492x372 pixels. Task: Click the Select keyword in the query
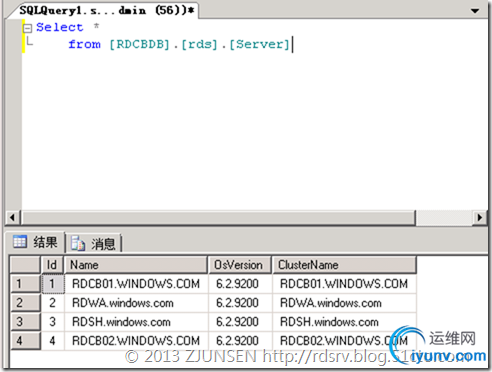pos(60,27)
